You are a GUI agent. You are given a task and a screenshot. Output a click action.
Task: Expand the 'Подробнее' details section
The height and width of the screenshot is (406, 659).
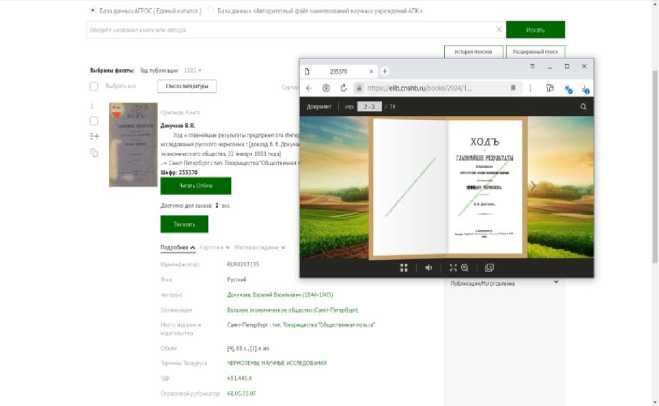coord(177,246)
